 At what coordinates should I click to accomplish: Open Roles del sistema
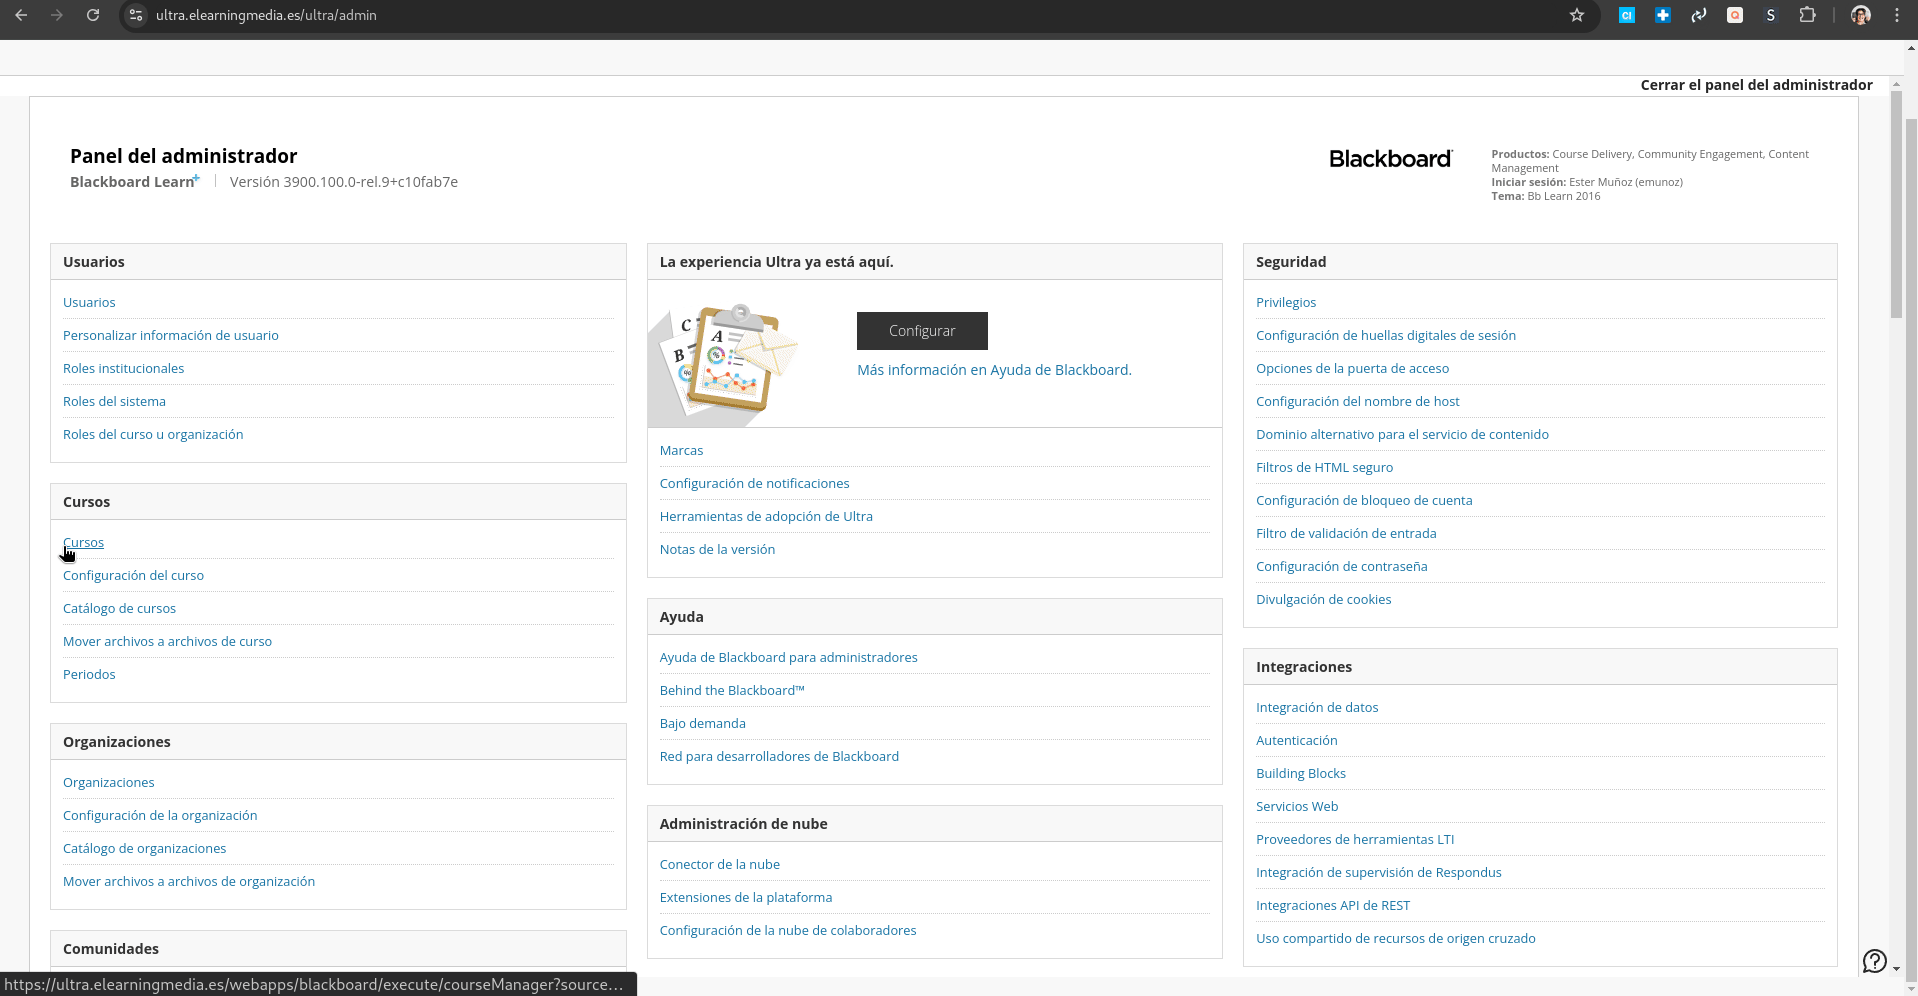click(114, 401)
